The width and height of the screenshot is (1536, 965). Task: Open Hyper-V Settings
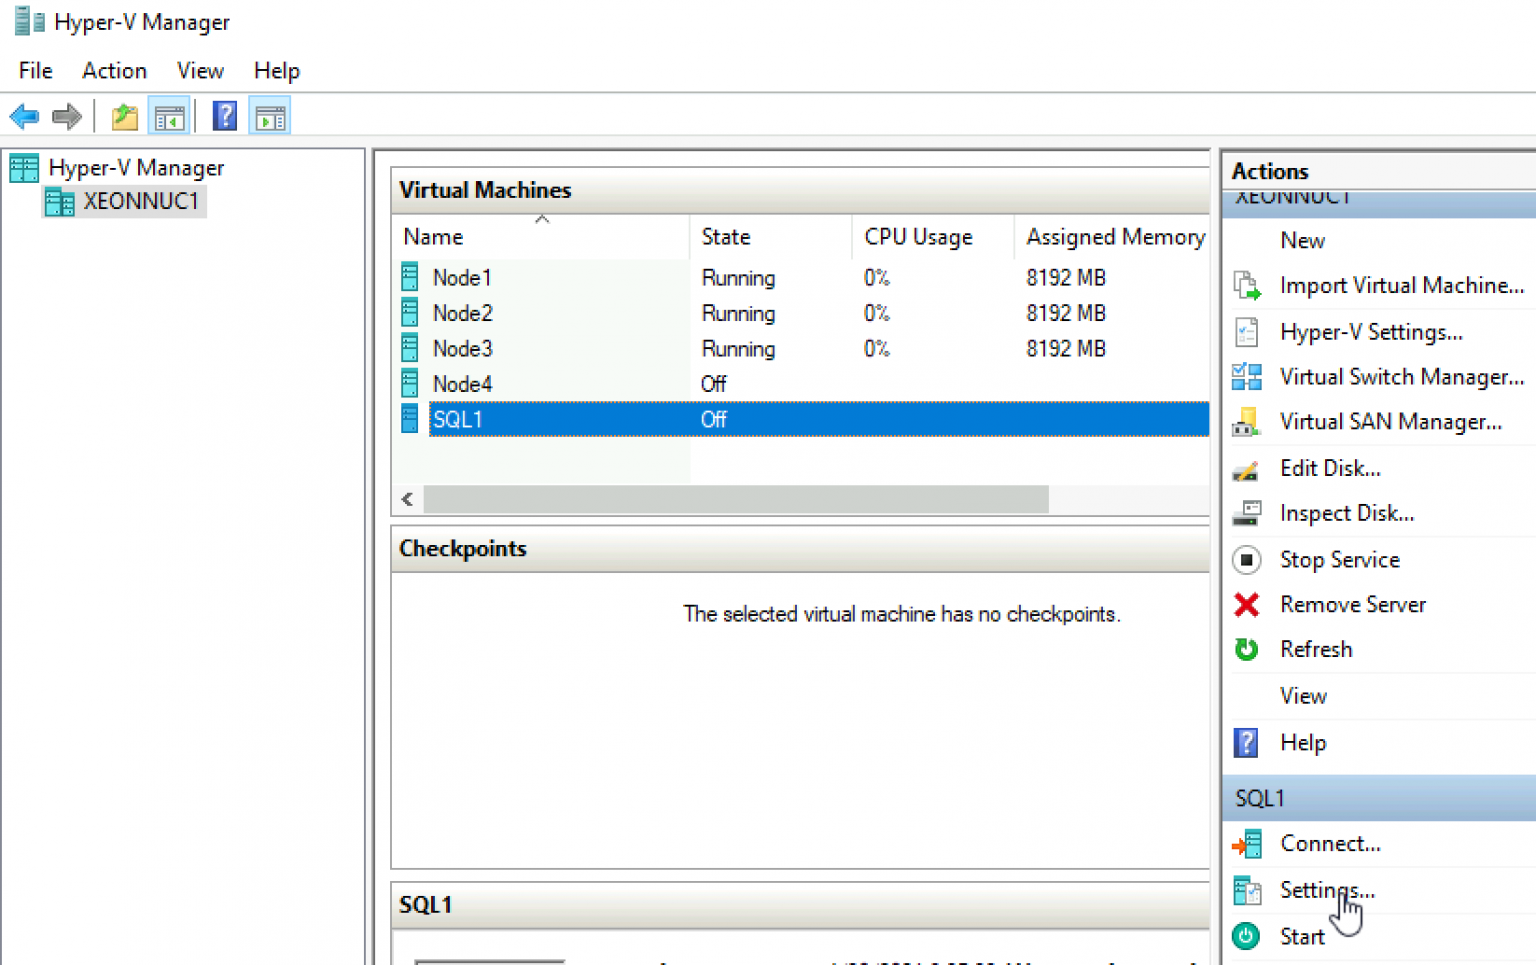tap(1371, 331)
